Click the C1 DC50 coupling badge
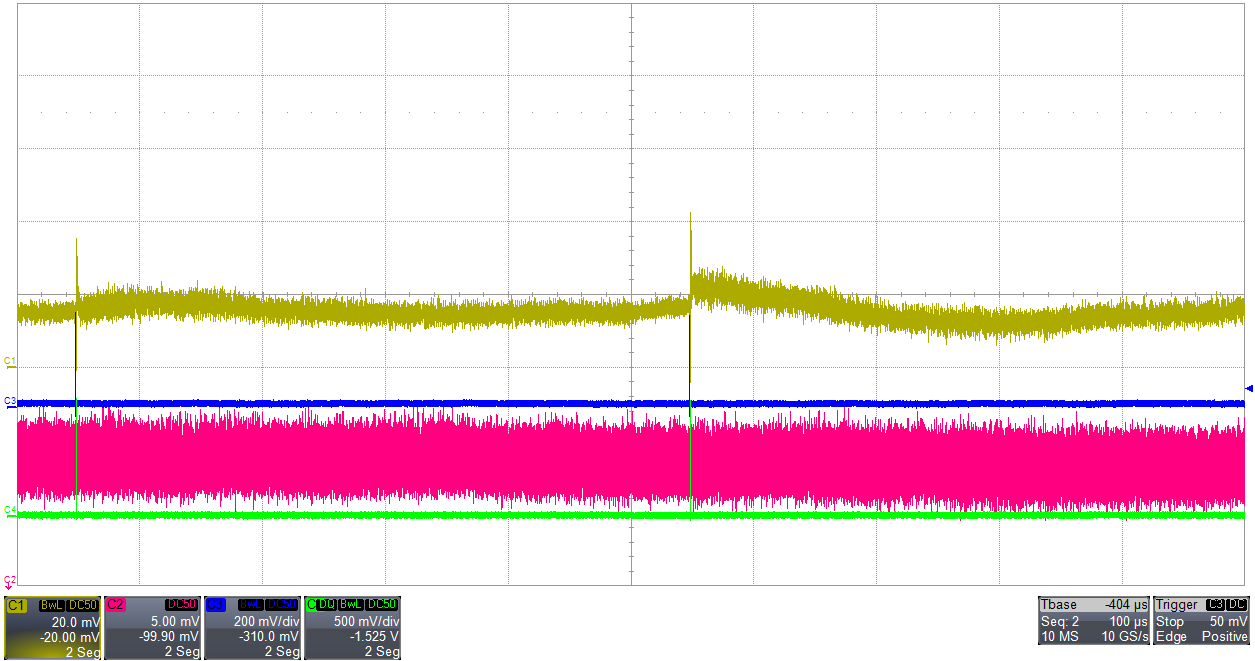The width and height of the screenshot is (1255, 661). (x=83, y=605)
